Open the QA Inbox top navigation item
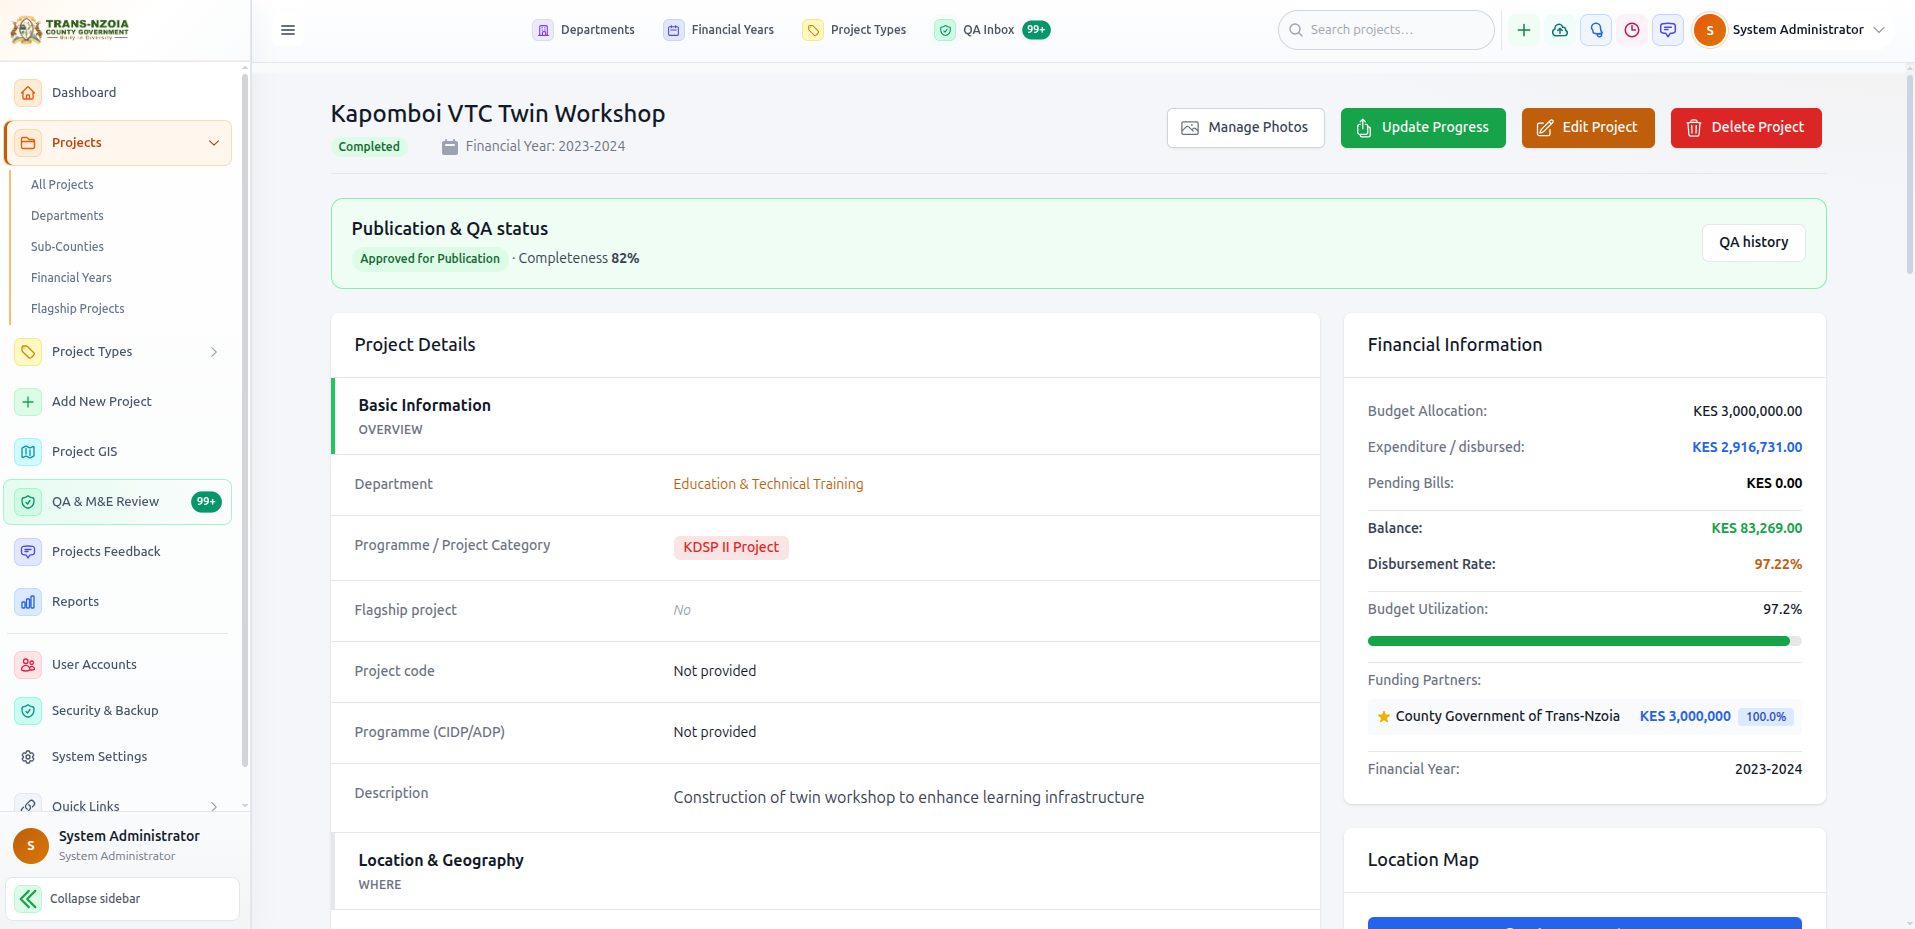Screen dimensions: 1915x929 point(992,30)
